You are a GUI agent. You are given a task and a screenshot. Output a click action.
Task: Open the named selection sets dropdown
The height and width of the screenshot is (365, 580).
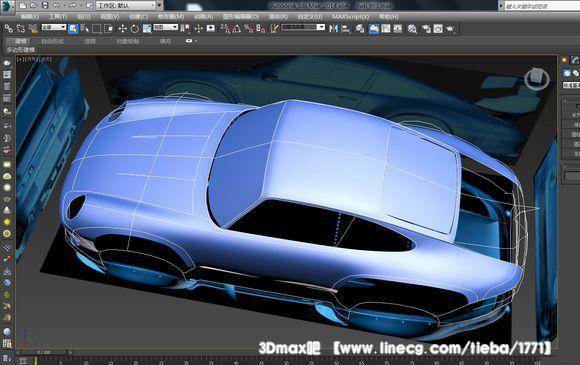pyautogui.click(x=303, y=27)
